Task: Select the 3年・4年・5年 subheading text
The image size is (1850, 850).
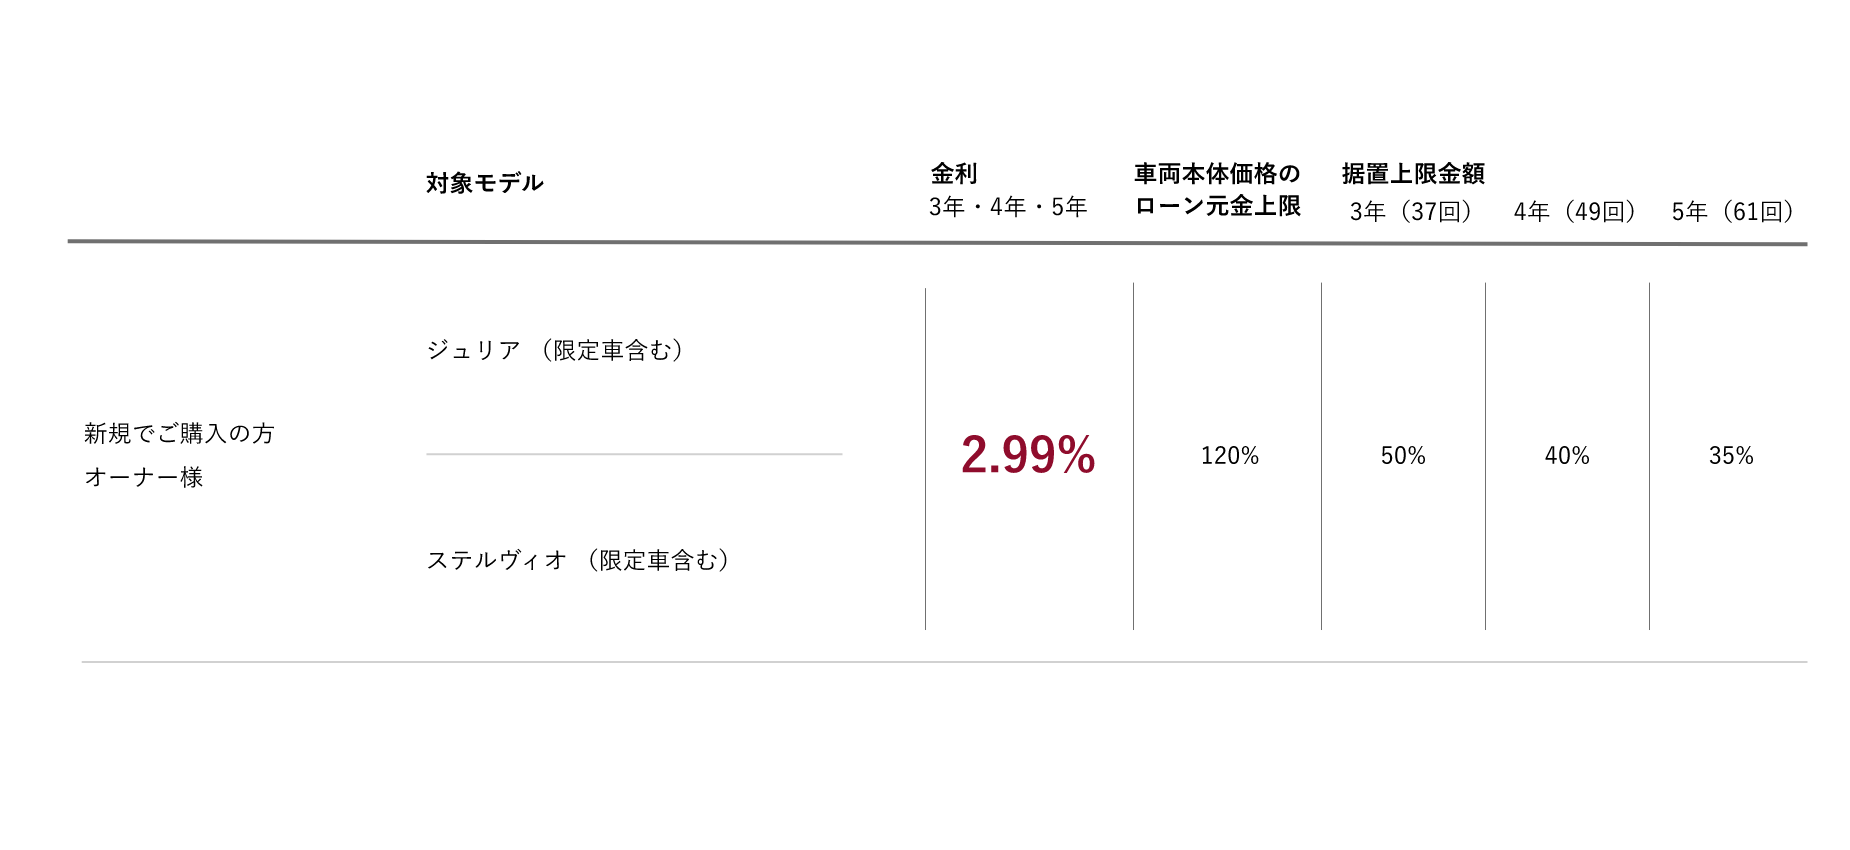Action: point(1007,207)
